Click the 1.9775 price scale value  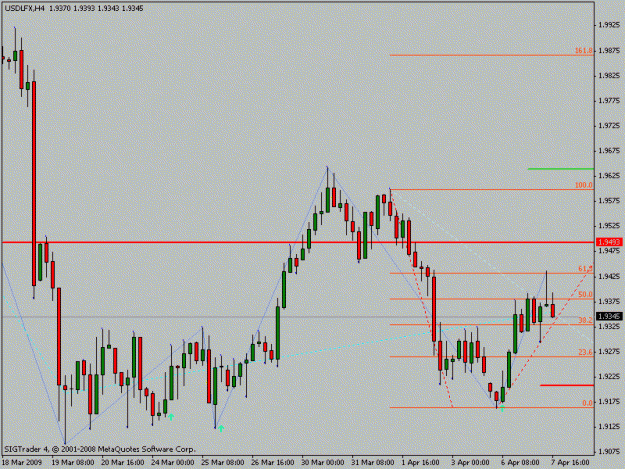click(x=609, y=100)
